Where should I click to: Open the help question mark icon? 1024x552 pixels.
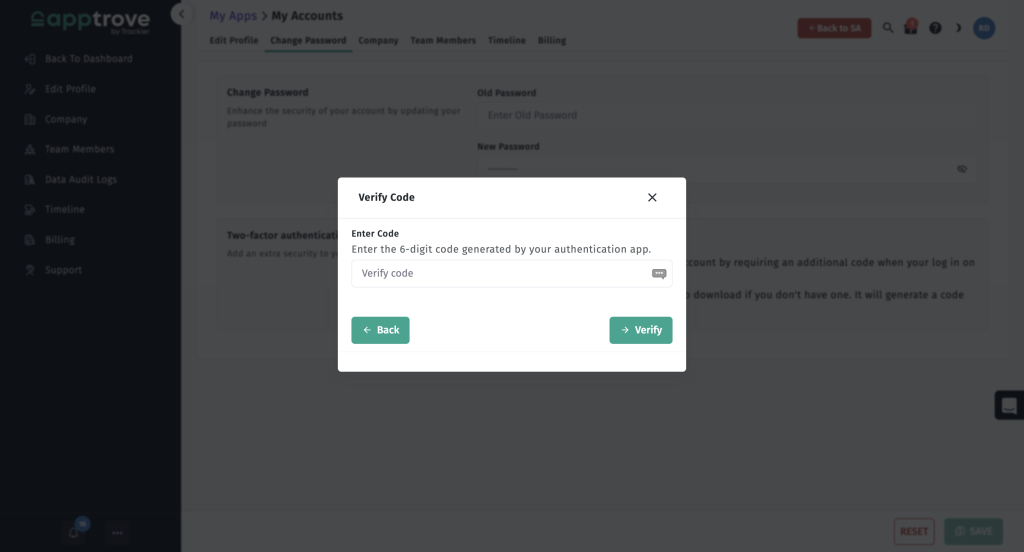[935, 28]
